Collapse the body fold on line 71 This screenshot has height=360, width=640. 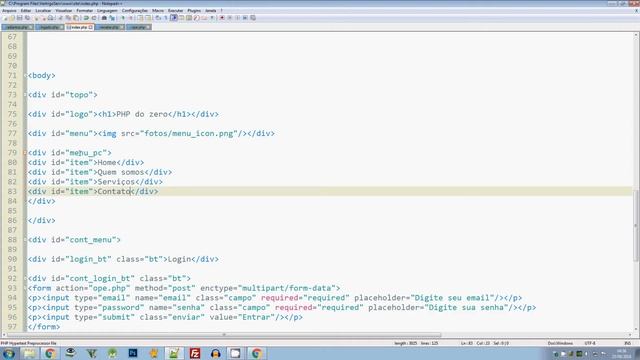point(25,76)
